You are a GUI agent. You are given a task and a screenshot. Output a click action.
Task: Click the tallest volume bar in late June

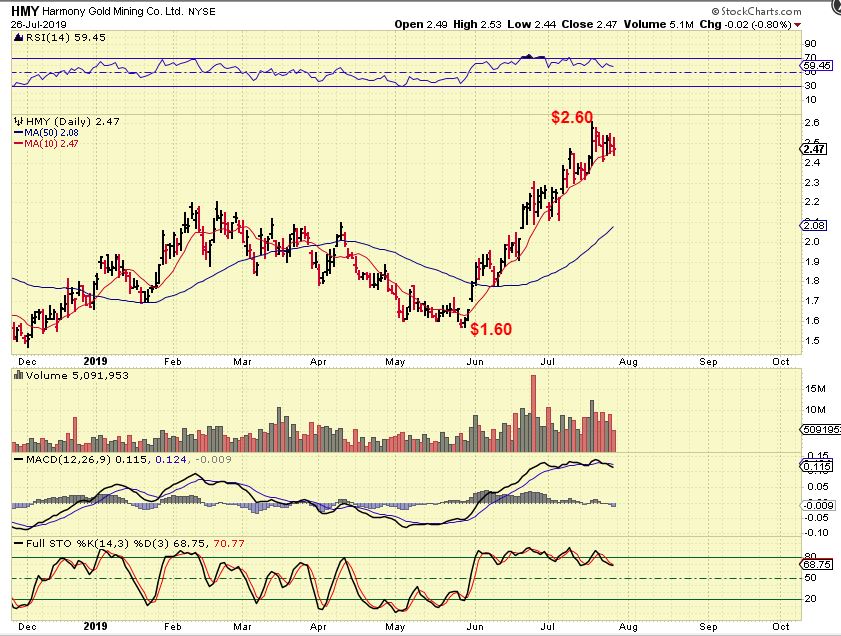[x=533, y=413]
